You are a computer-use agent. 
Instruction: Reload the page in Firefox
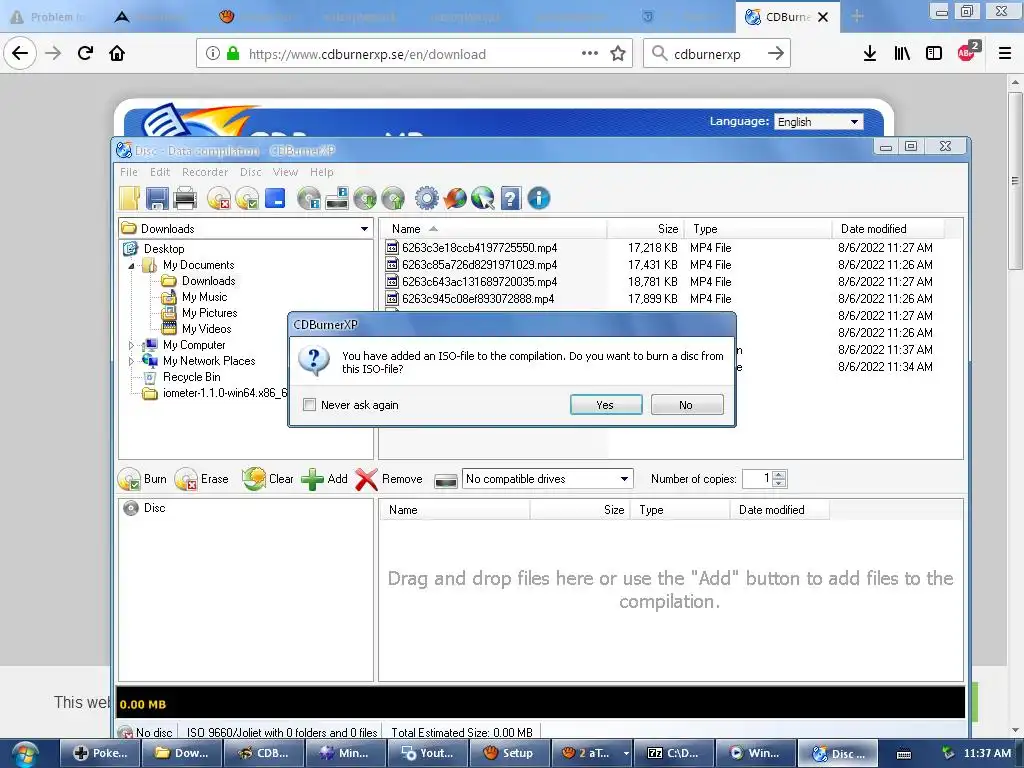[x=85, y=53]
